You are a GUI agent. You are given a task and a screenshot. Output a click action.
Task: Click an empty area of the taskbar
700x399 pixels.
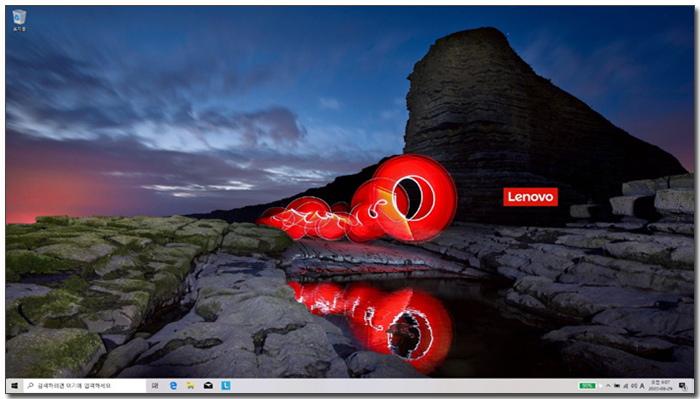click(x=402, y=386)
